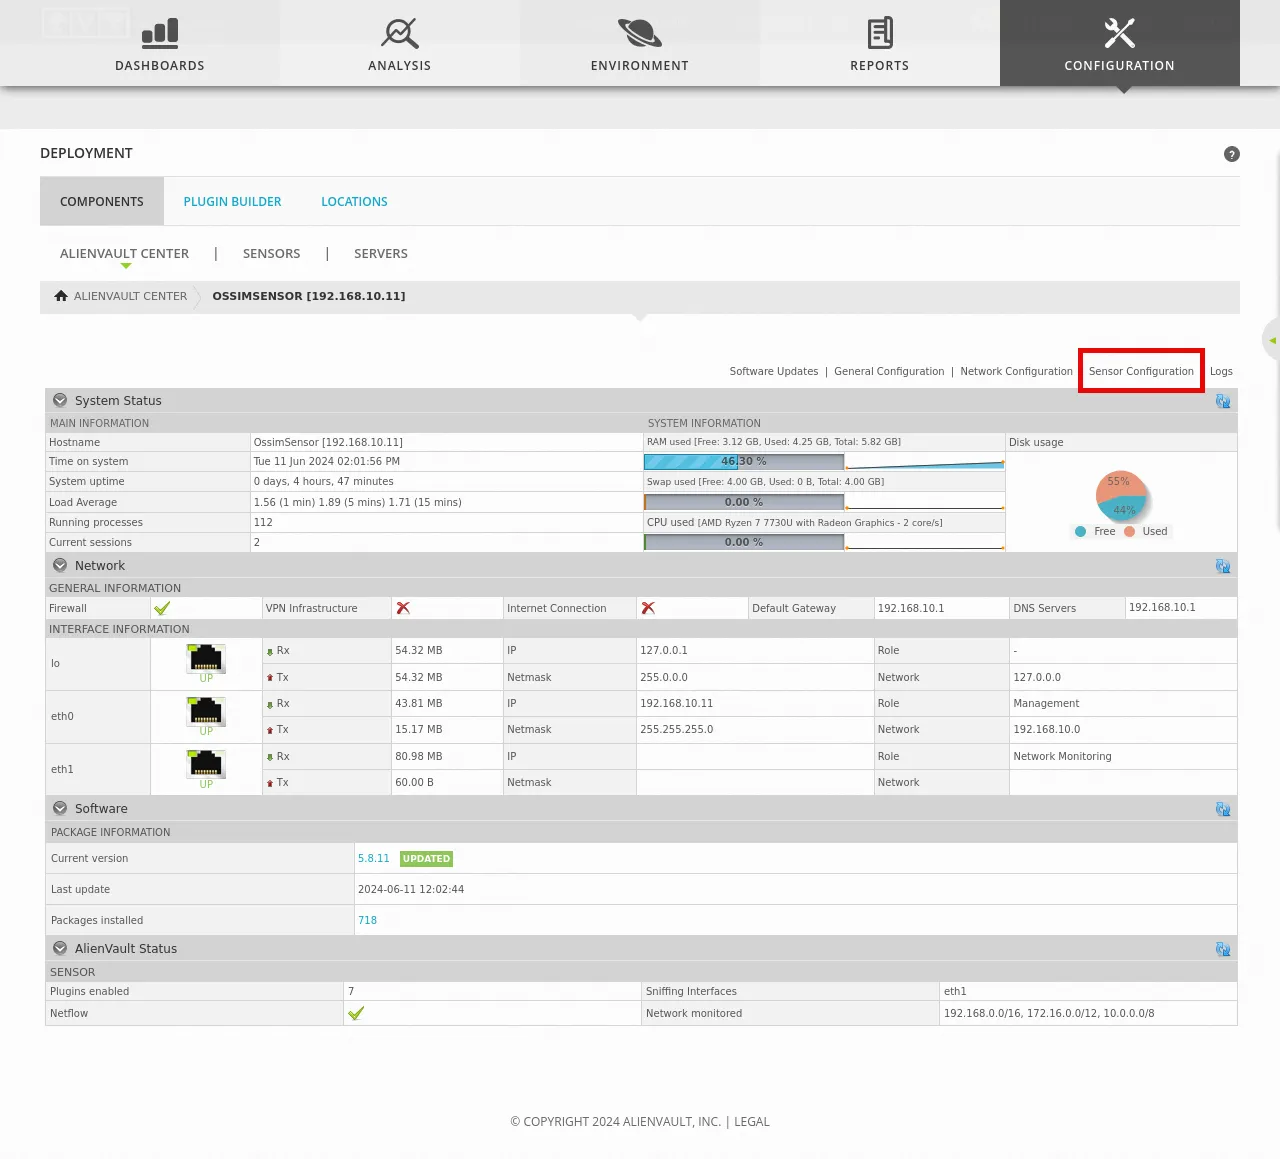Click the disk usage pie chart

tap(1121, 495)
